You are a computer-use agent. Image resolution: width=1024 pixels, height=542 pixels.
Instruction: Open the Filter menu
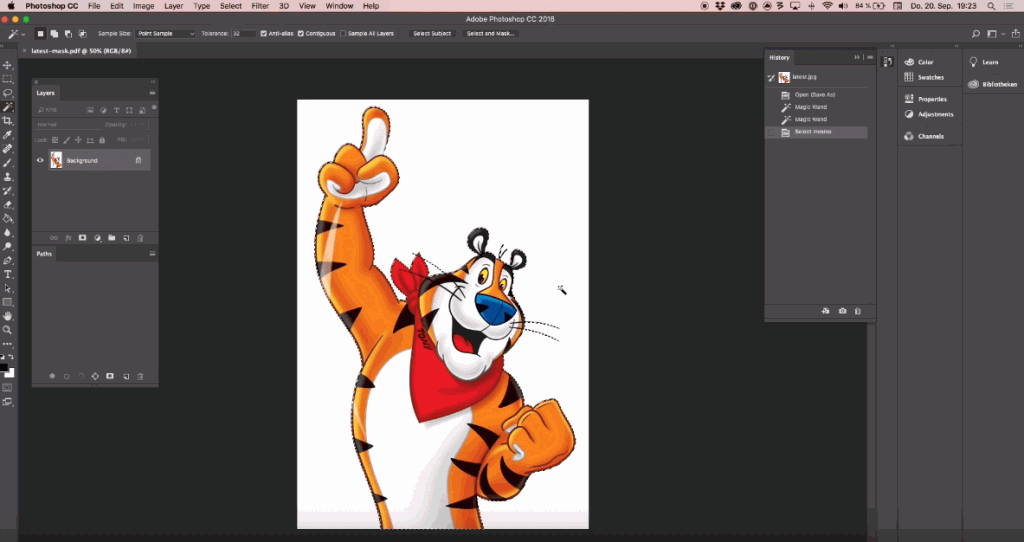pyautogui.click(x=260, y=6)
